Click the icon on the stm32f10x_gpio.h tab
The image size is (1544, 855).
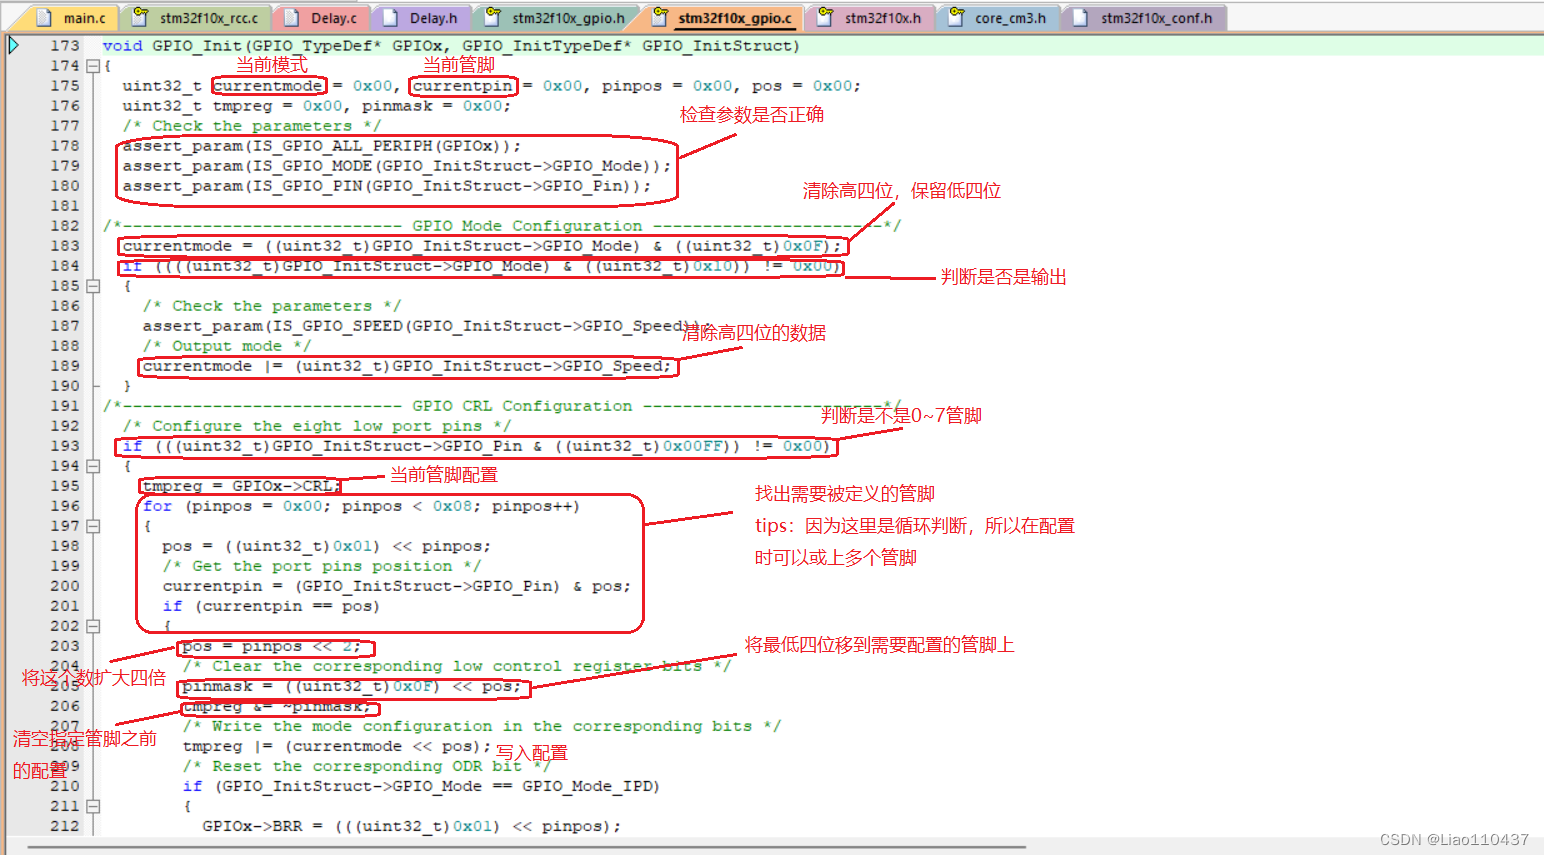click(492, 17)
